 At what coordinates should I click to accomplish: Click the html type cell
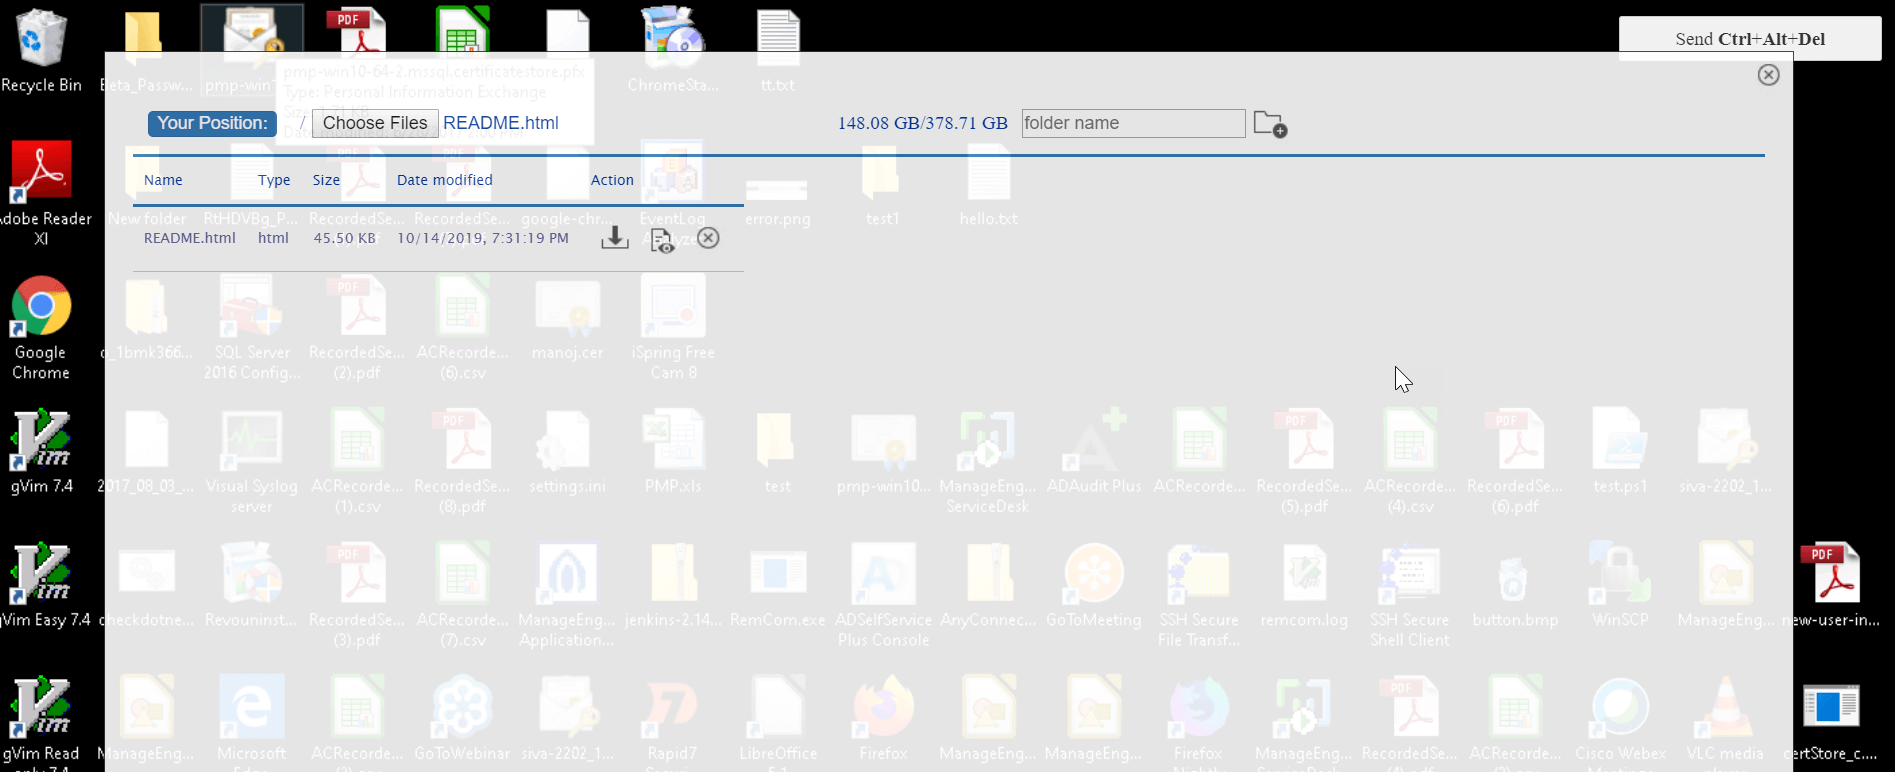pos(273,238)
